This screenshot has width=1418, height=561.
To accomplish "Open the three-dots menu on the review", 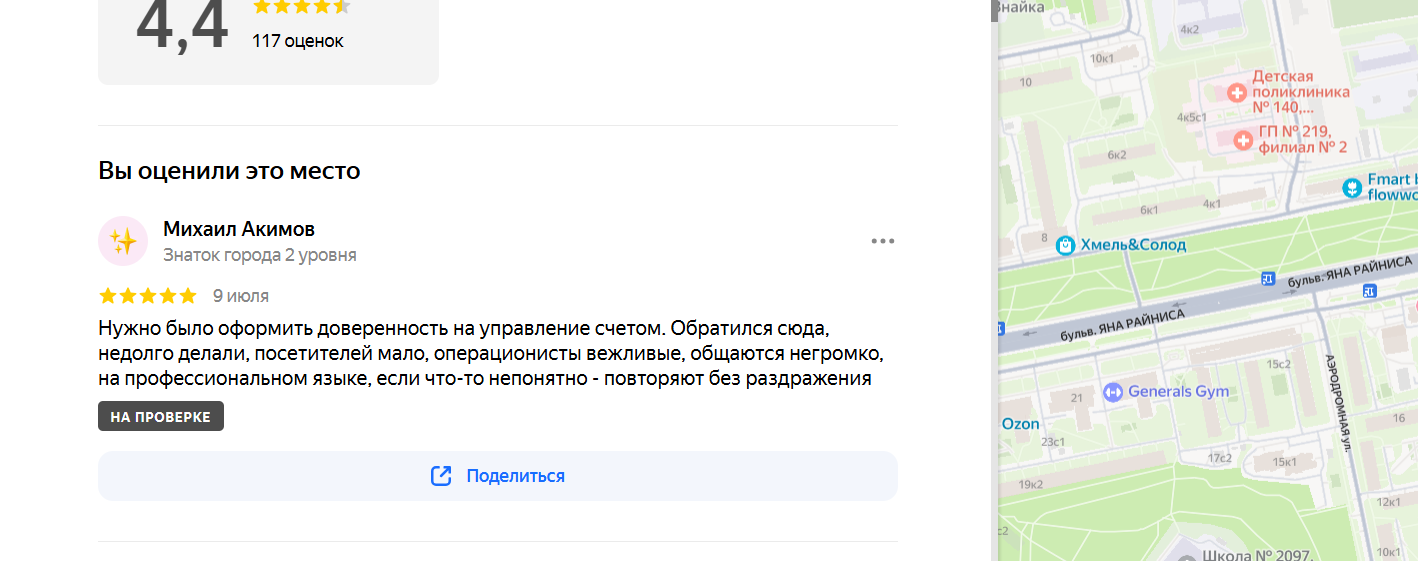I will tap(883, 241).
